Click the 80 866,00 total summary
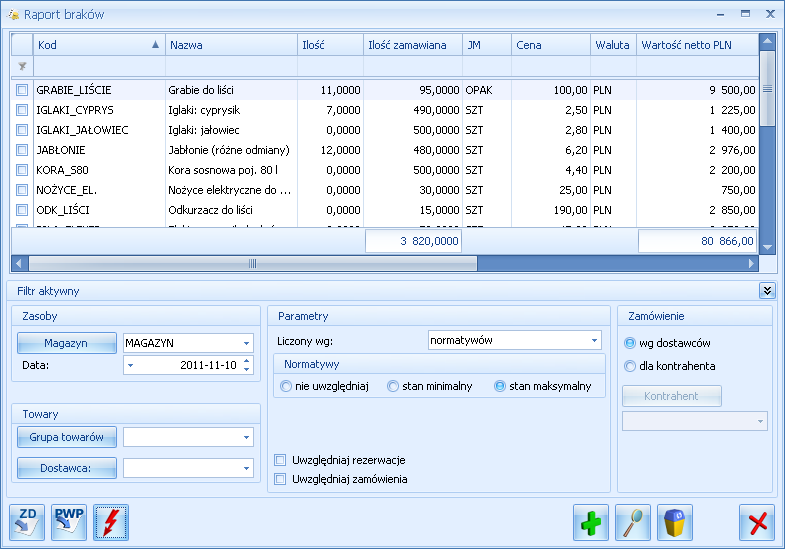Viewport: 785px width, 549px height. 697,241
